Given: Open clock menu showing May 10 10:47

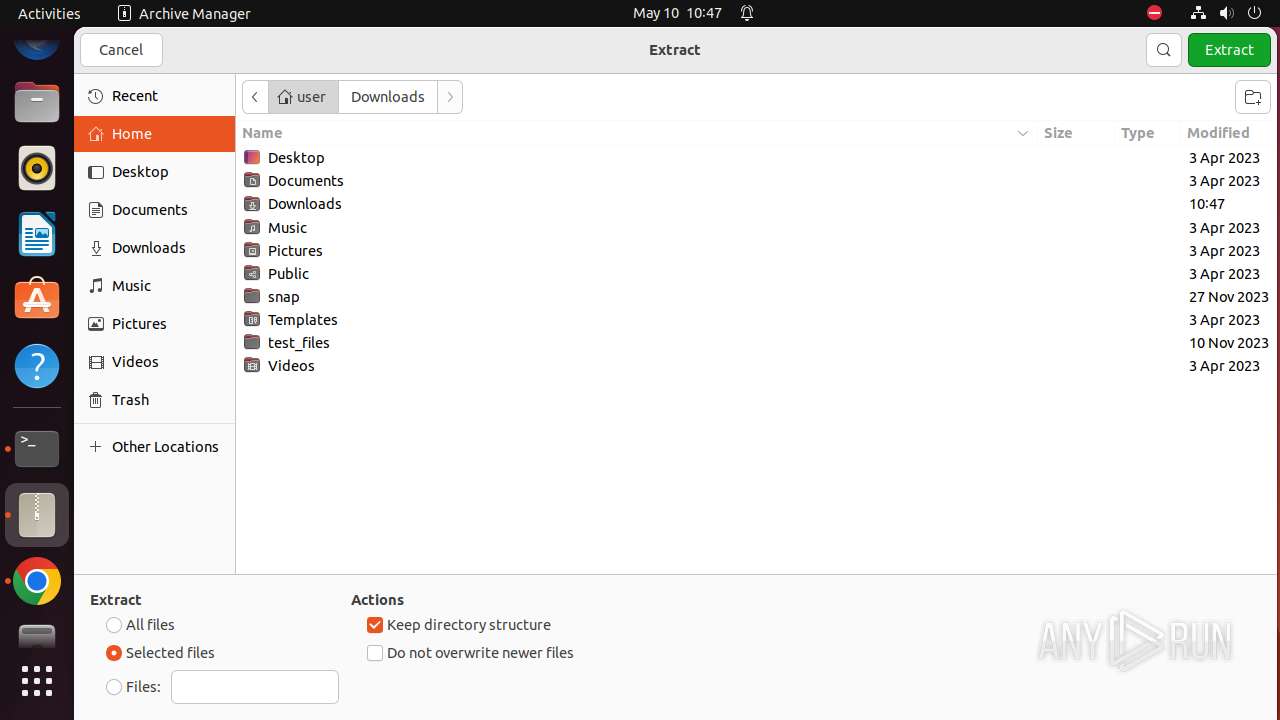Looking at the screenshot, I should click(x=677, y=13).
